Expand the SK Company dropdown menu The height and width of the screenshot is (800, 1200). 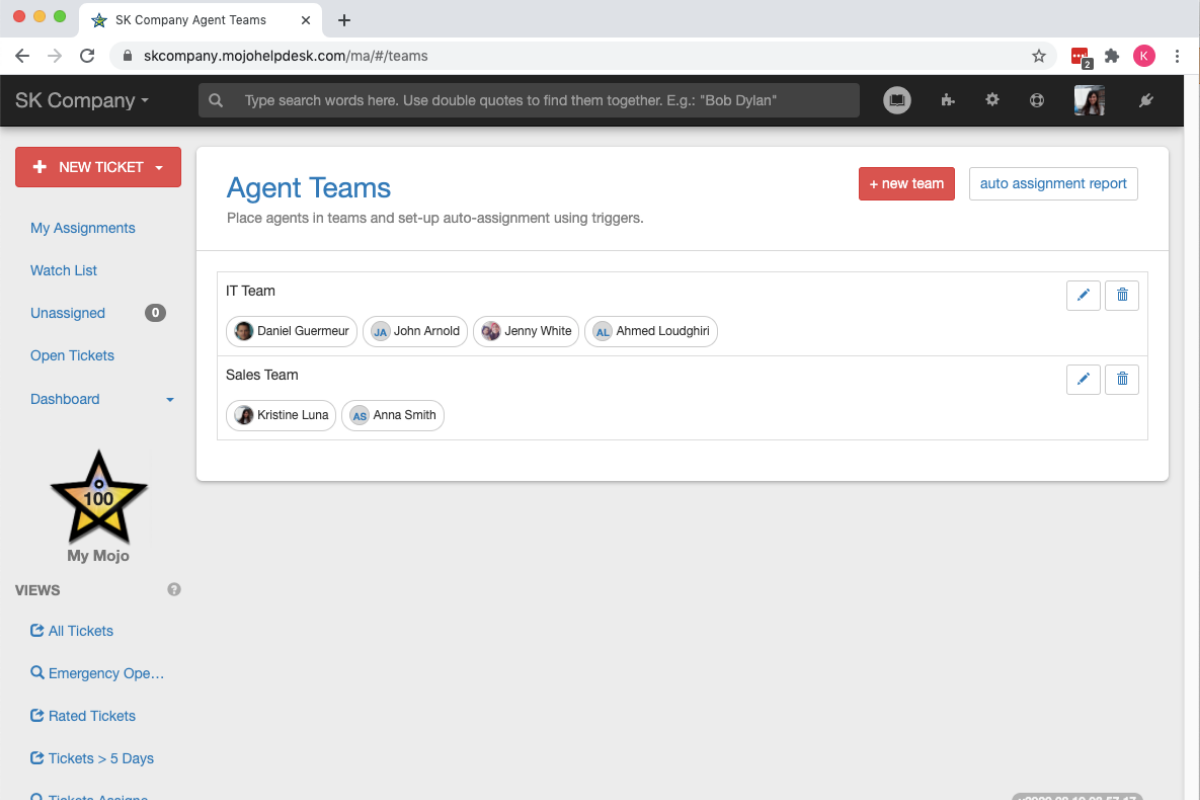pyautogui.click(x=82, y=101)
